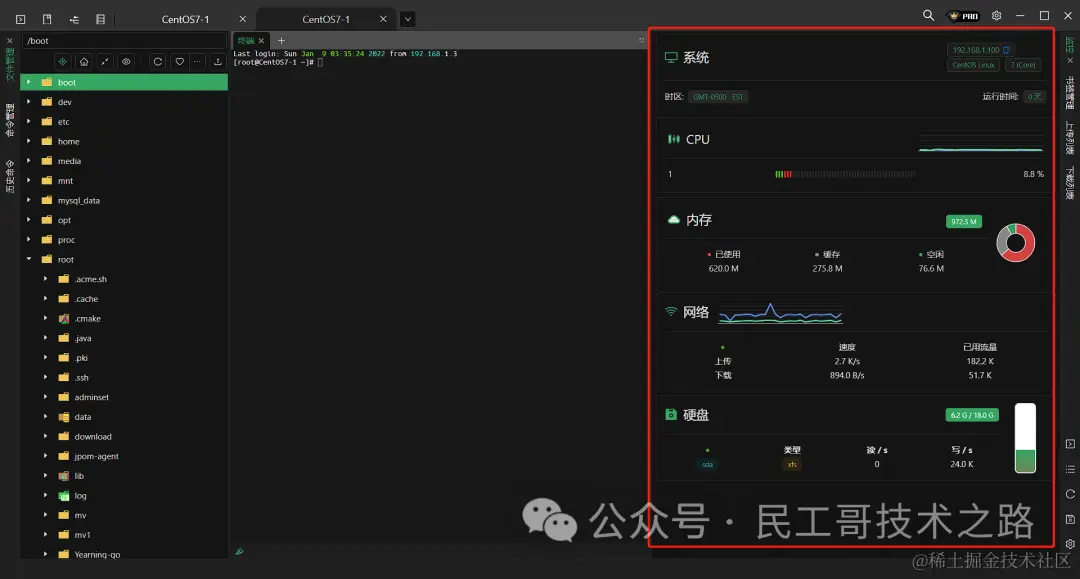Refresh the file listing with the circular arrow

pyautogui.click(x=157, y=61)
